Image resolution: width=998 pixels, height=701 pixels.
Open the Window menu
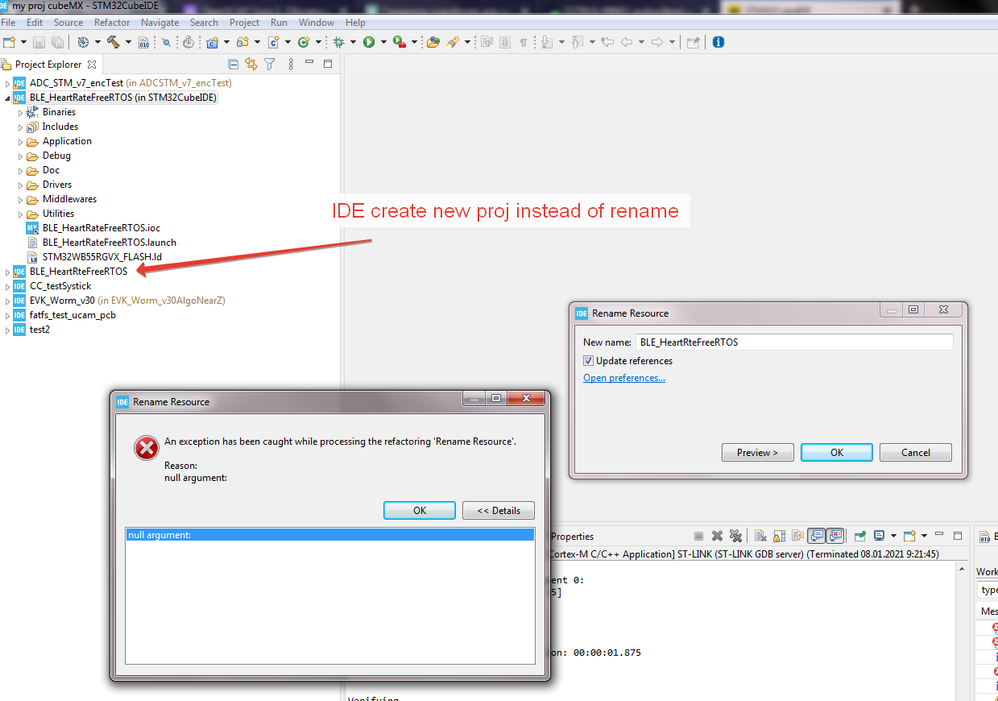coord(316,22)
